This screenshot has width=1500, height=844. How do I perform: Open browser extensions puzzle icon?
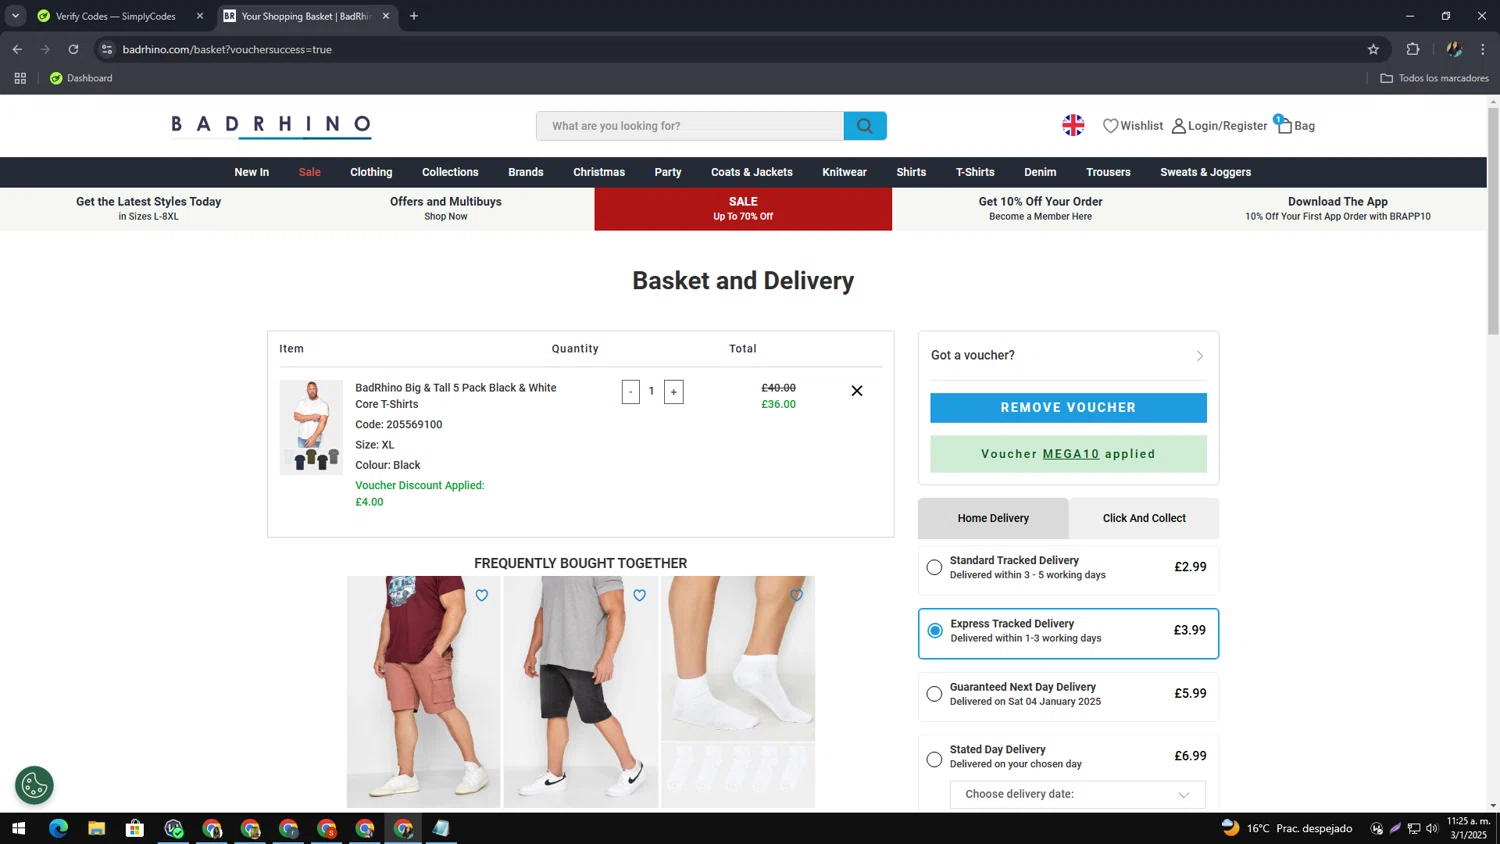pyautogui.click(x=1413, y=49)
